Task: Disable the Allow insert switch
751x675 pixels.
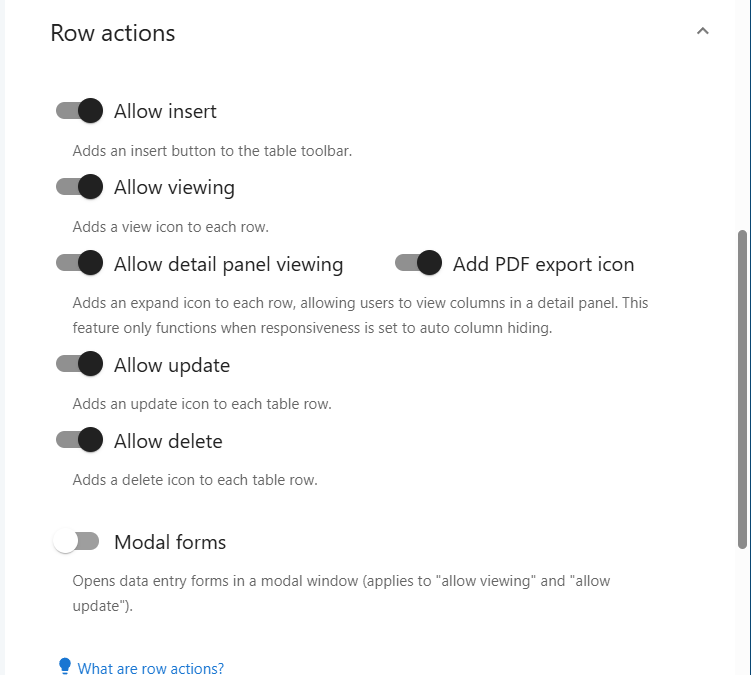Action: click(x=79, y=111)
